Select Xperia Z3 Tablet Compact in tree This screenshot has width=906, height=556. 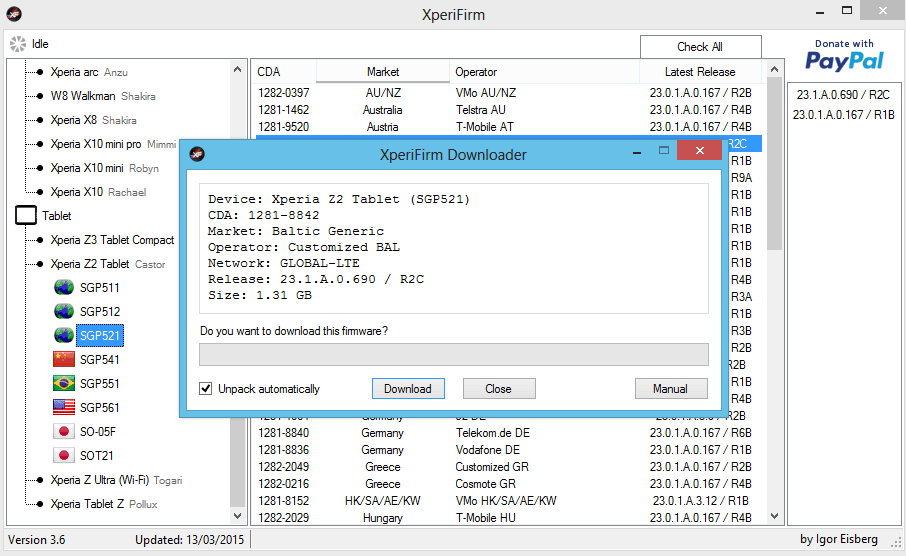[112, 240]
